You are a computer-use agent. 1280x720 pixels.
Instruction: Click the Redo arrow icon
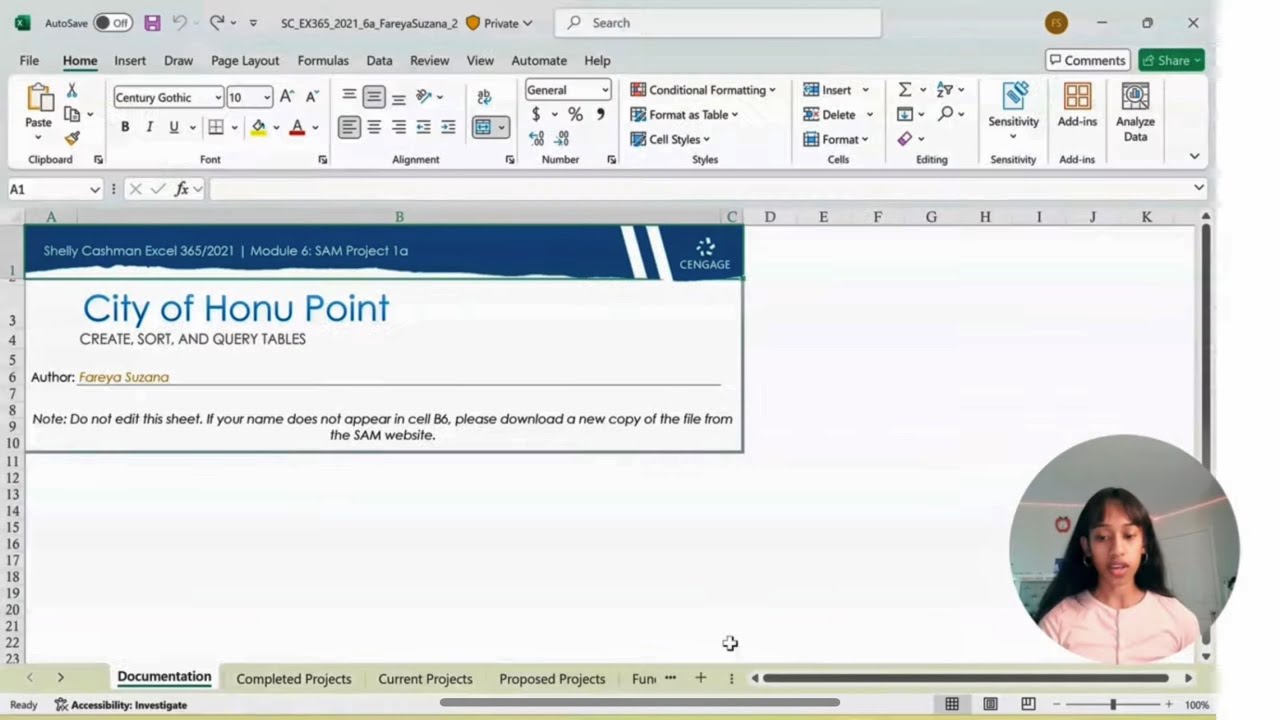pyautogui.click(x=216, y=23)
